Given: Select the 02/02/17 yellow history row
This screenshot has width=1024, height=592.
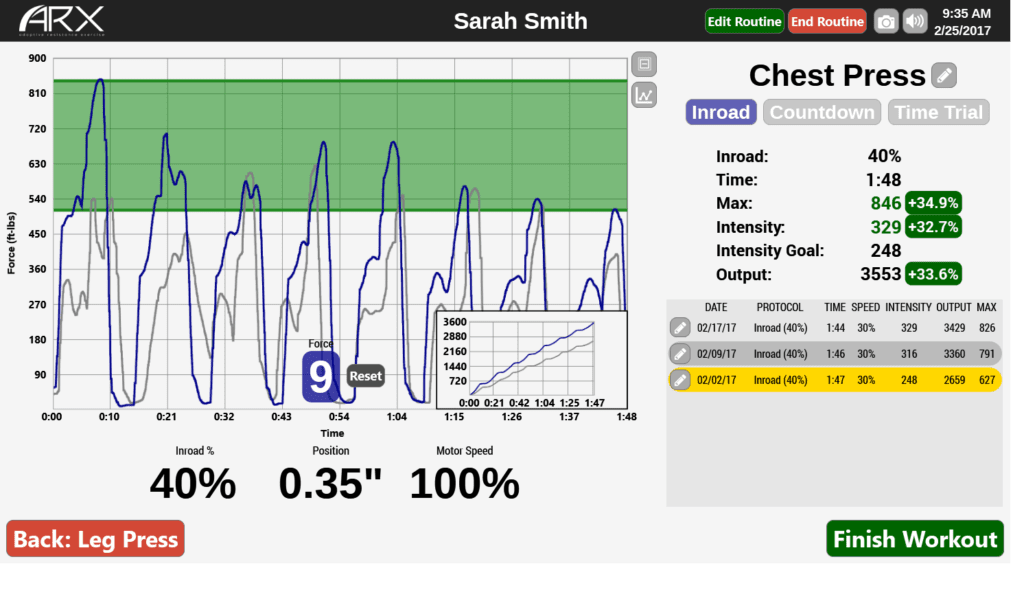Looking at the screenshot, I should [x=835, y=380].
